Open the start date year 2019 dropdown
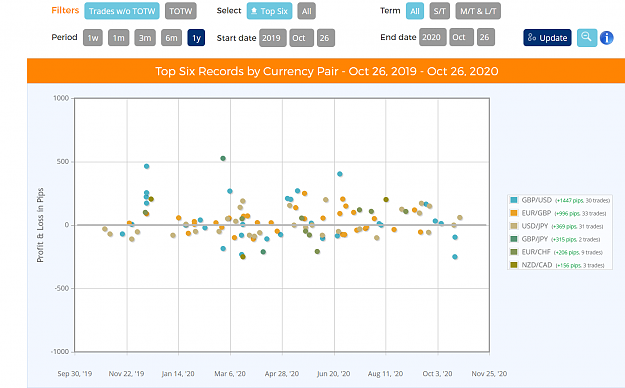This screenshot has height=388, width=625. 273,38
